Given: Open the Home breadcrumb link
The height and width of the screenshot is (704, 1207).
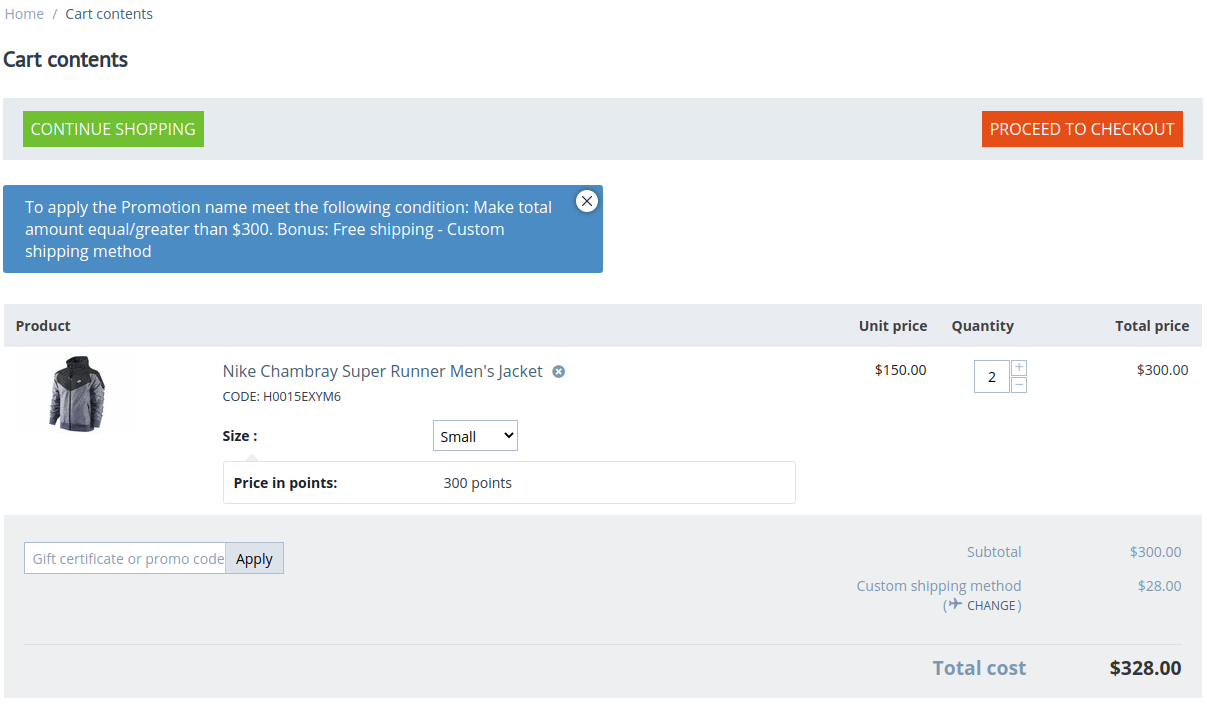Looking at the screenshot, I should pos(24,14).
